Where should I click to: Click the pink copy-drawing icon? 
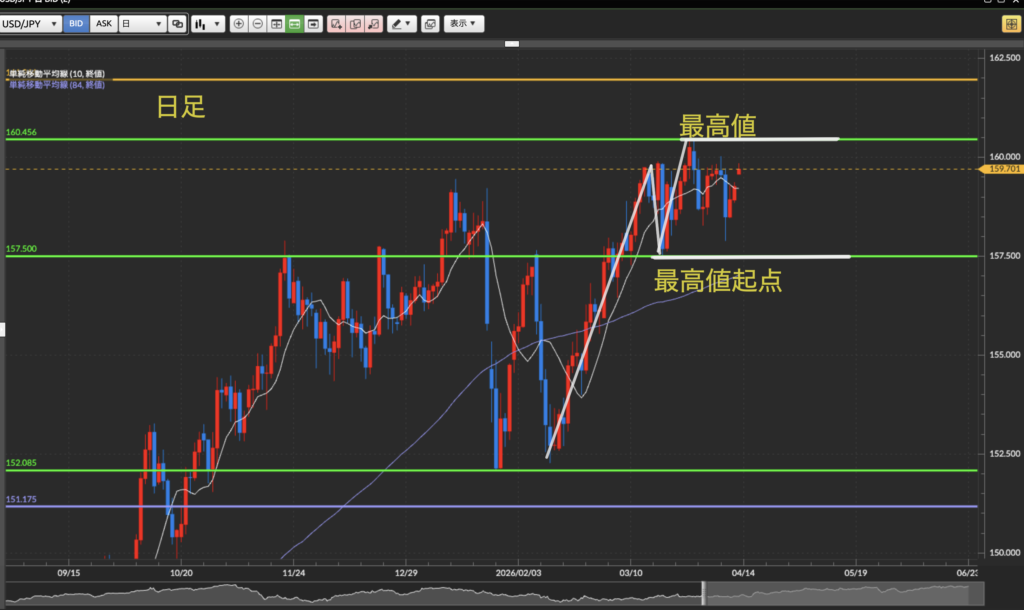pyautogui.click(x=355, y=23)
